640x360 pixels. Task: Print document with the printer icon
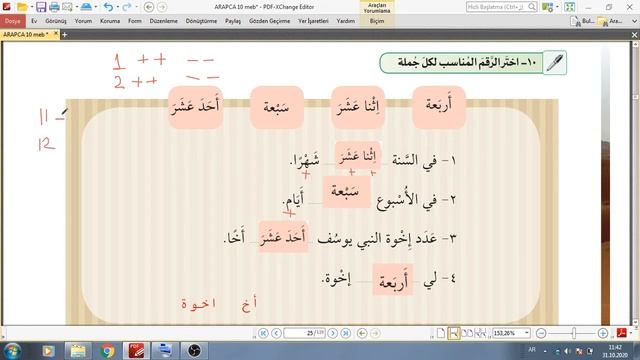(x=54, y=7)
